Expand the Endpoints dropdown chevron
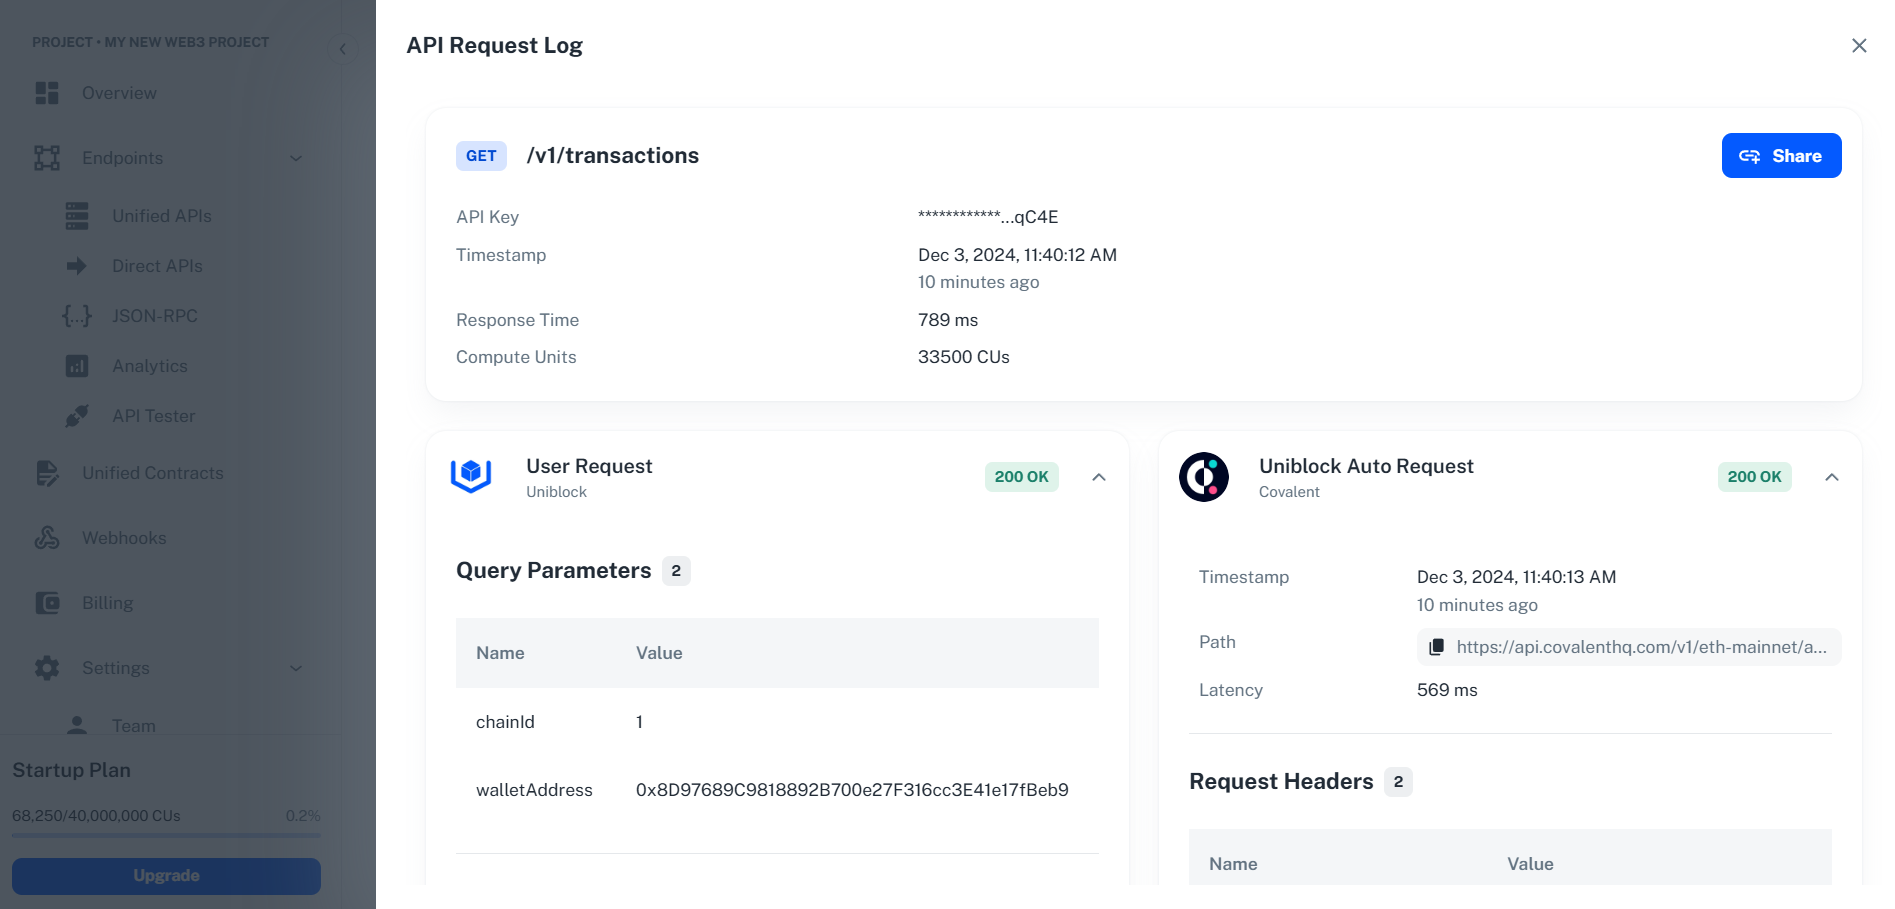 [296, 158]
